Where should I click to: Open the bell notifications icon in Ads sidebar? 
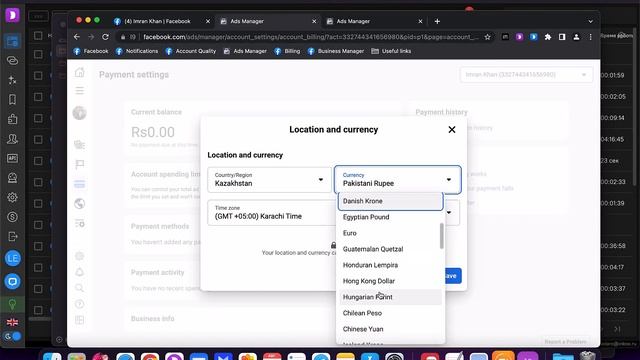pyautogui.click(x=80, y=272)
